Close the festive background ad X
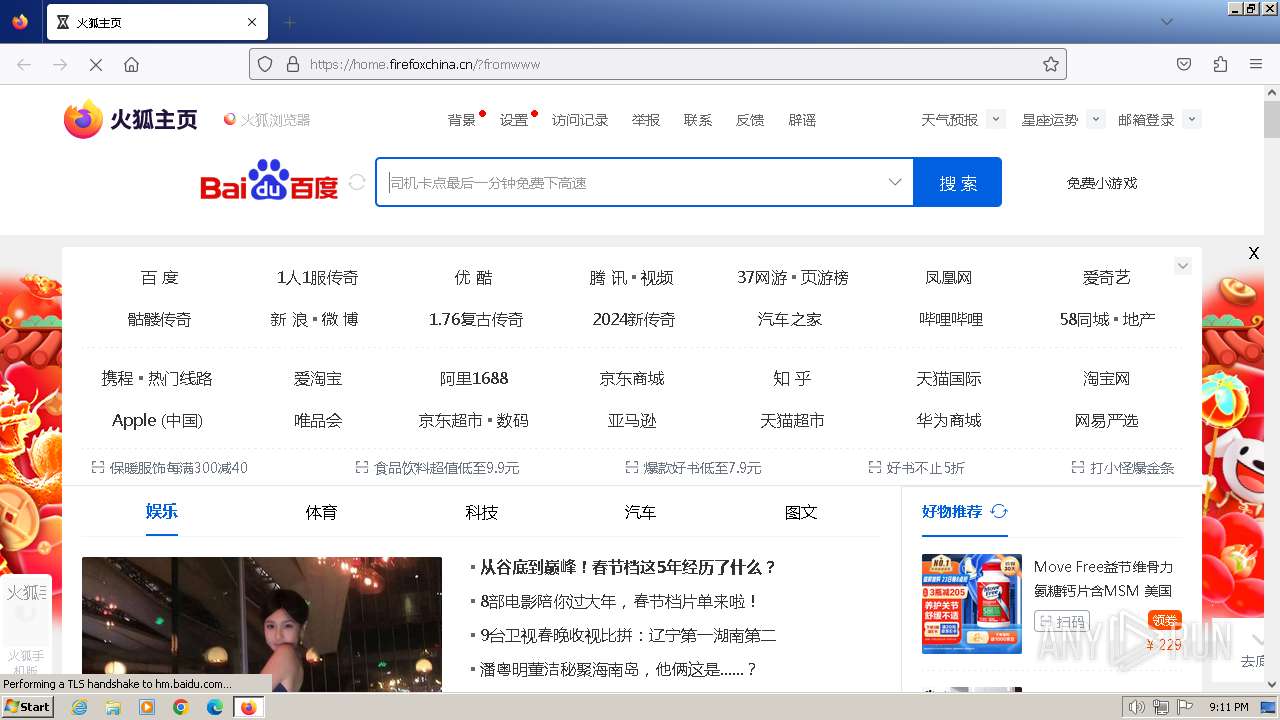The width and height of the screenshot is (1280, 720). tap(1253, 253)
